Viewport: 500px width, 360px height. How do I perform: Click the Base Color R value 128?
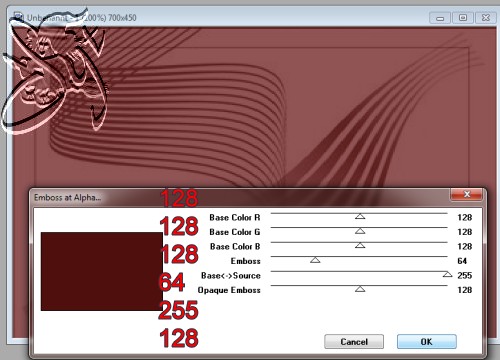click(x=465, y=217)
